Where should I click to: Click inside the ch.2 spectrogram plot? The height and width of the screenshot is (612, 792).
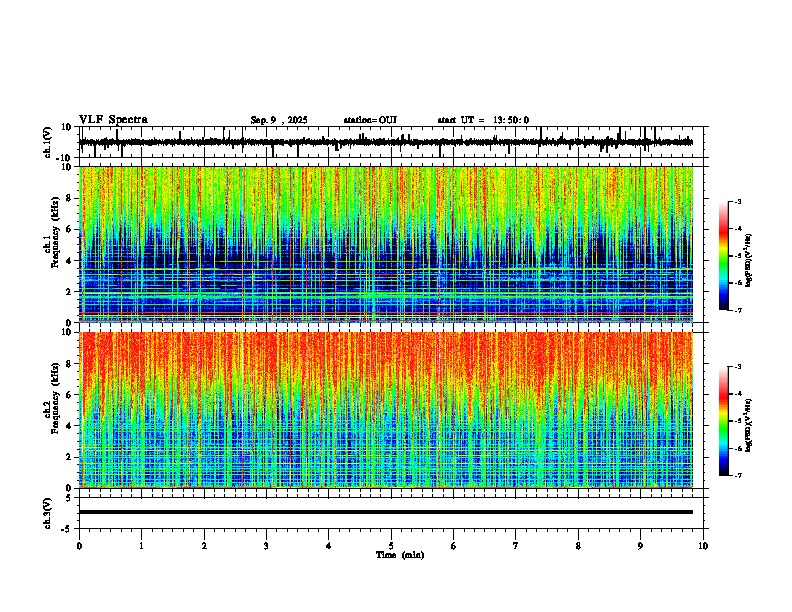coord(386,410)
